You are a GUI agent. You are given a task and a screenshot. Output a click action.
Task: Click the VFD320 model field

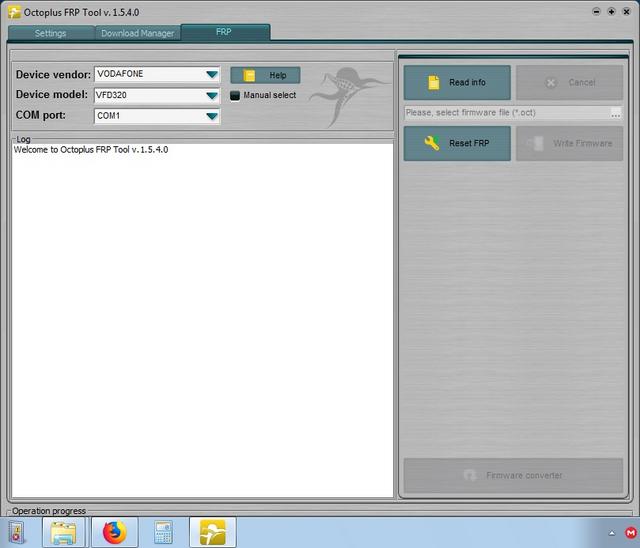tap(157, 95)
